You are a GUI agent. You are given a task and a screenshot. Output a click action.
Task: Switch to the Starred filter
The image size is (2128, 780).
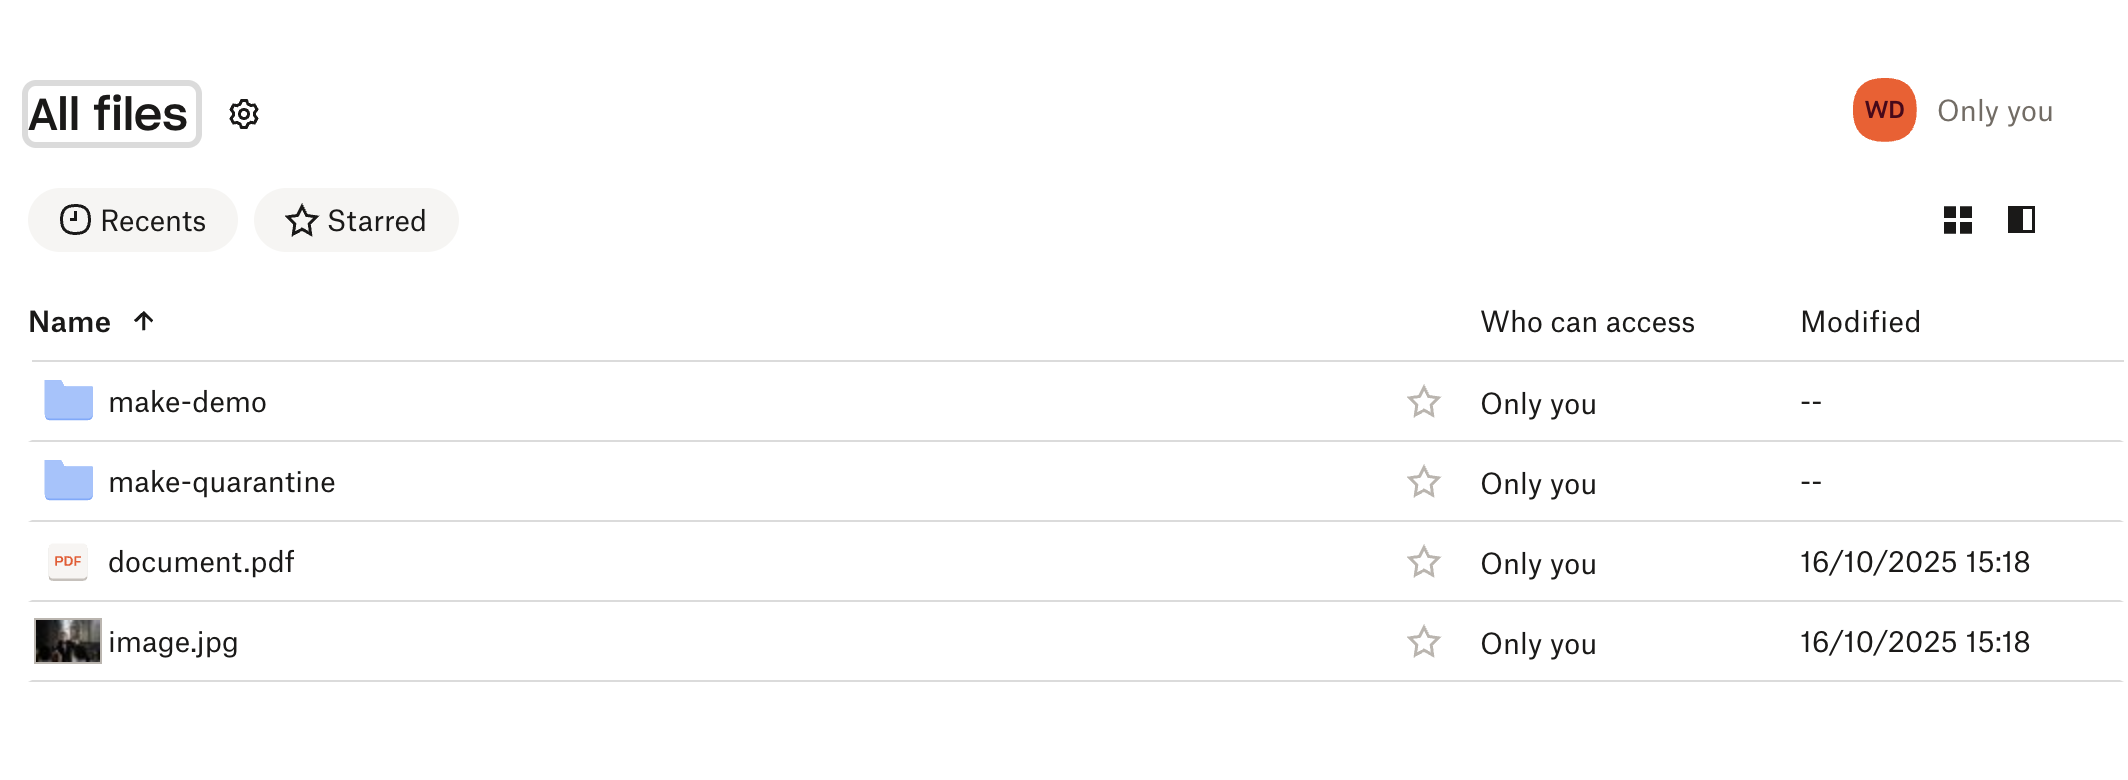pyautogui.click(x=356, y=220)
